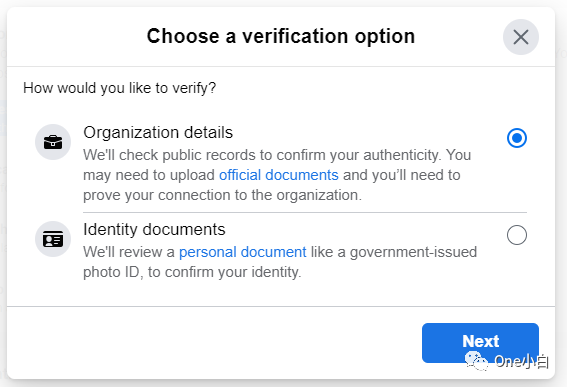Click the One小白 watermark text
The height and width of the screenshot is (387, 567).
[x=521, y=361]
